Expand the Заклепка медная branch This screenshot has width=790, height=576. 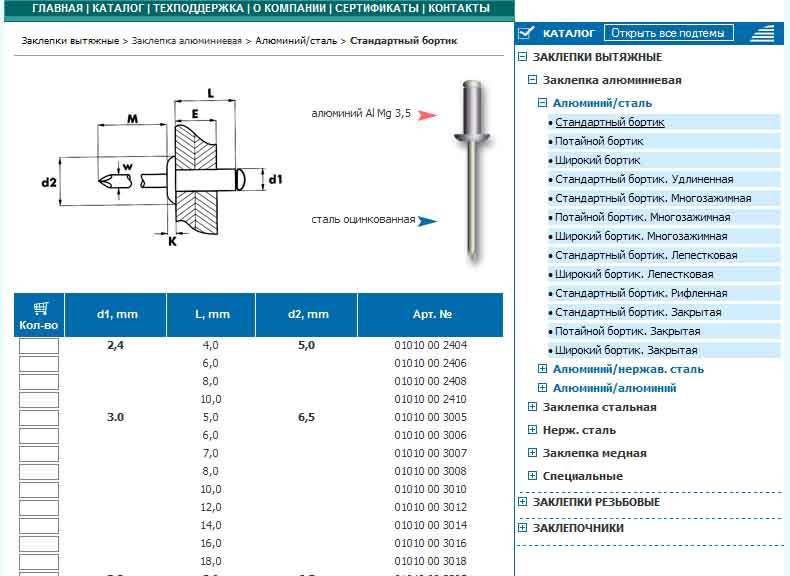(x=532, y=453)
